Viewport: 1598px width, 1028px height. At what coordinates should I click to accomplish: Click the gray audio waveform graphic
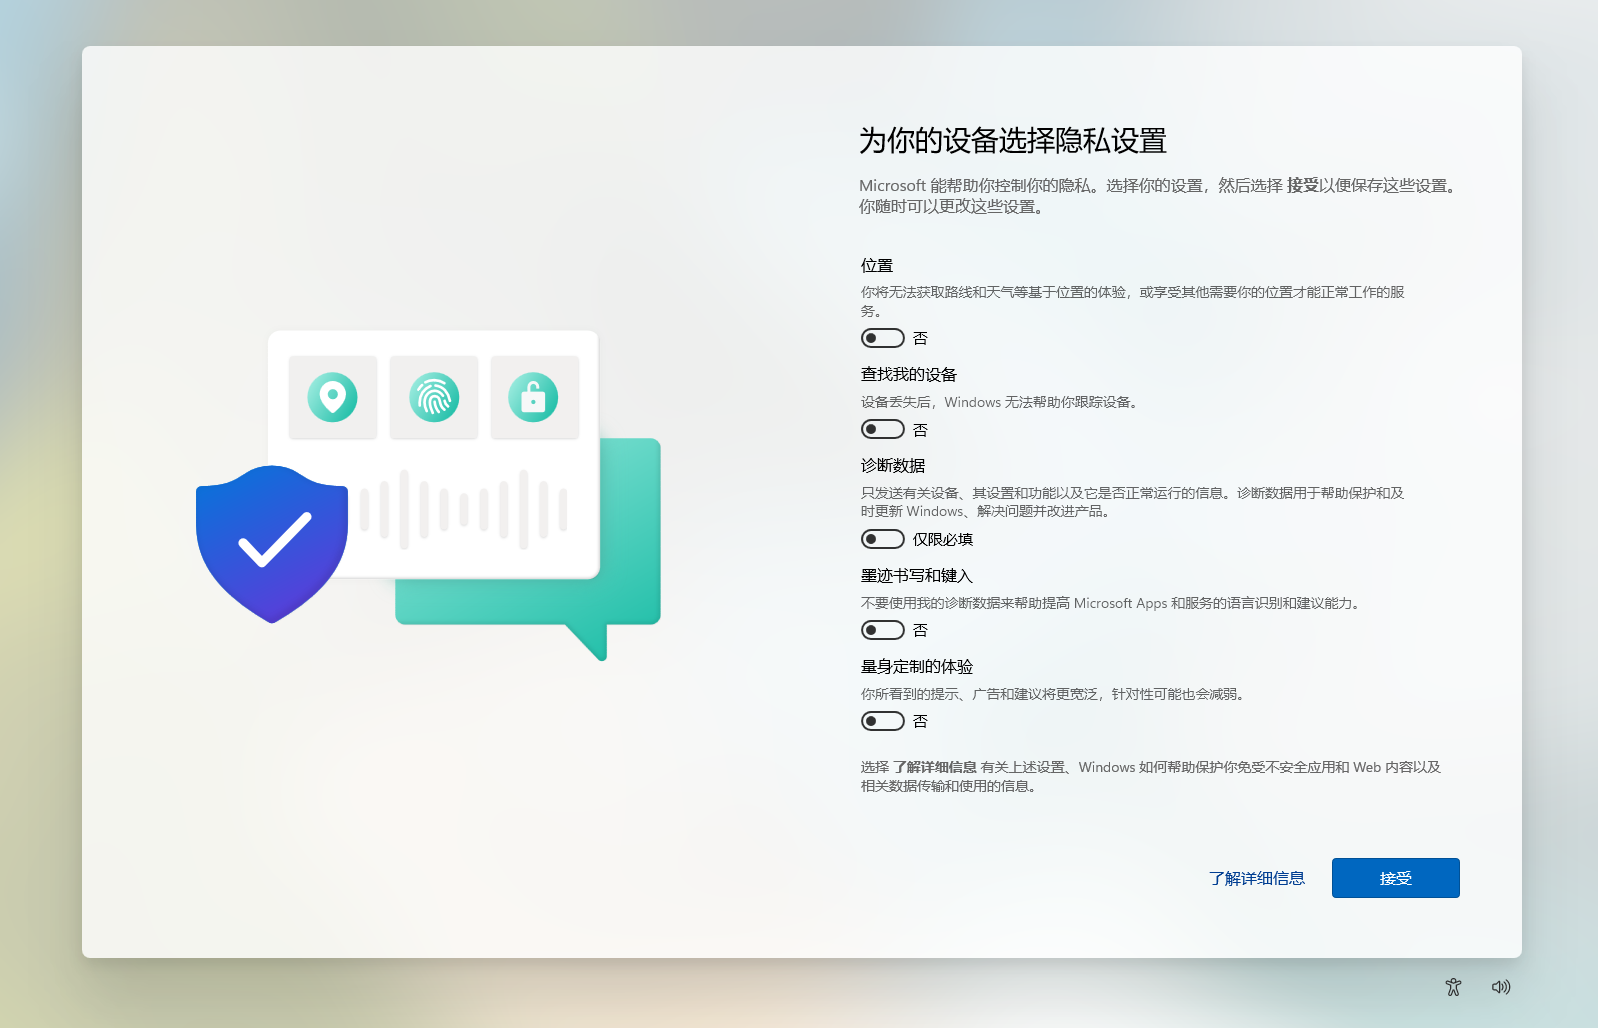[x=463, y=509]
